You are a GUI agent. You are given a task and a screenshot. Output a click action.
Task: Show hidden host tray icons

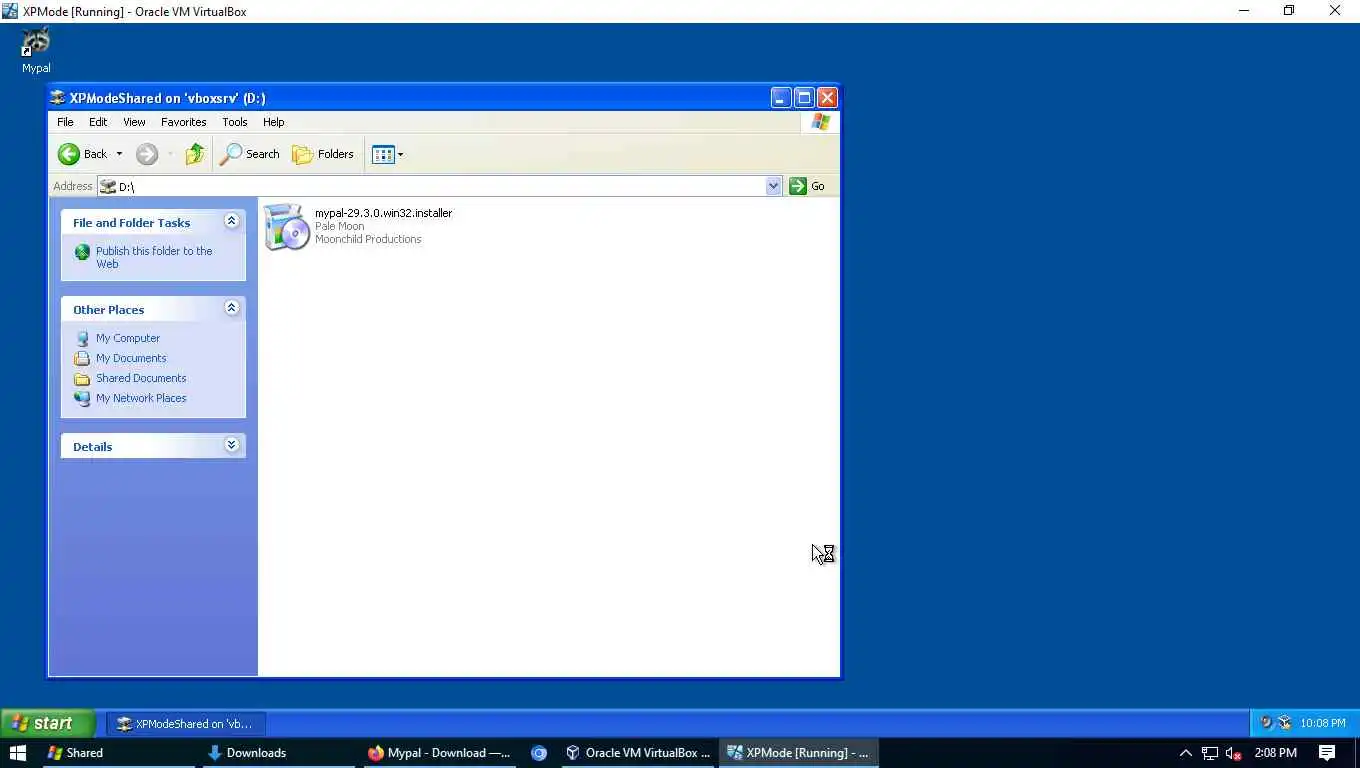[1186, 753]
